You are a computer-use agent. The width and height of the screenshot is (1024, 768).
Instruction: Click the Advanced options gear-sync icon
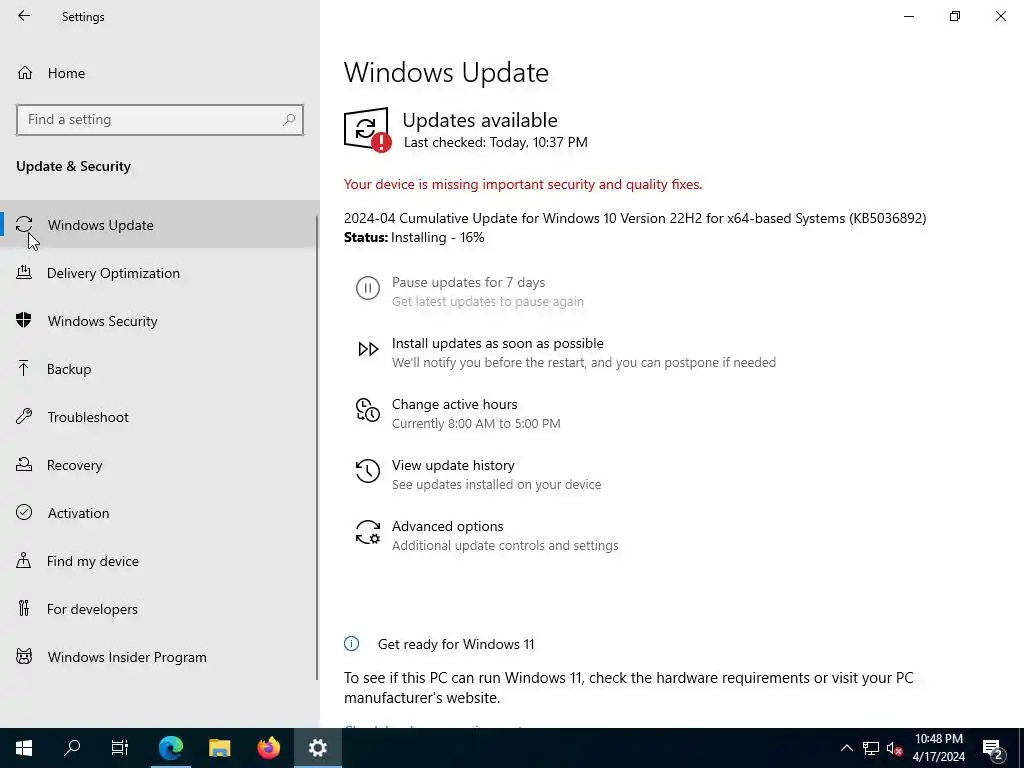pos(368,532)
